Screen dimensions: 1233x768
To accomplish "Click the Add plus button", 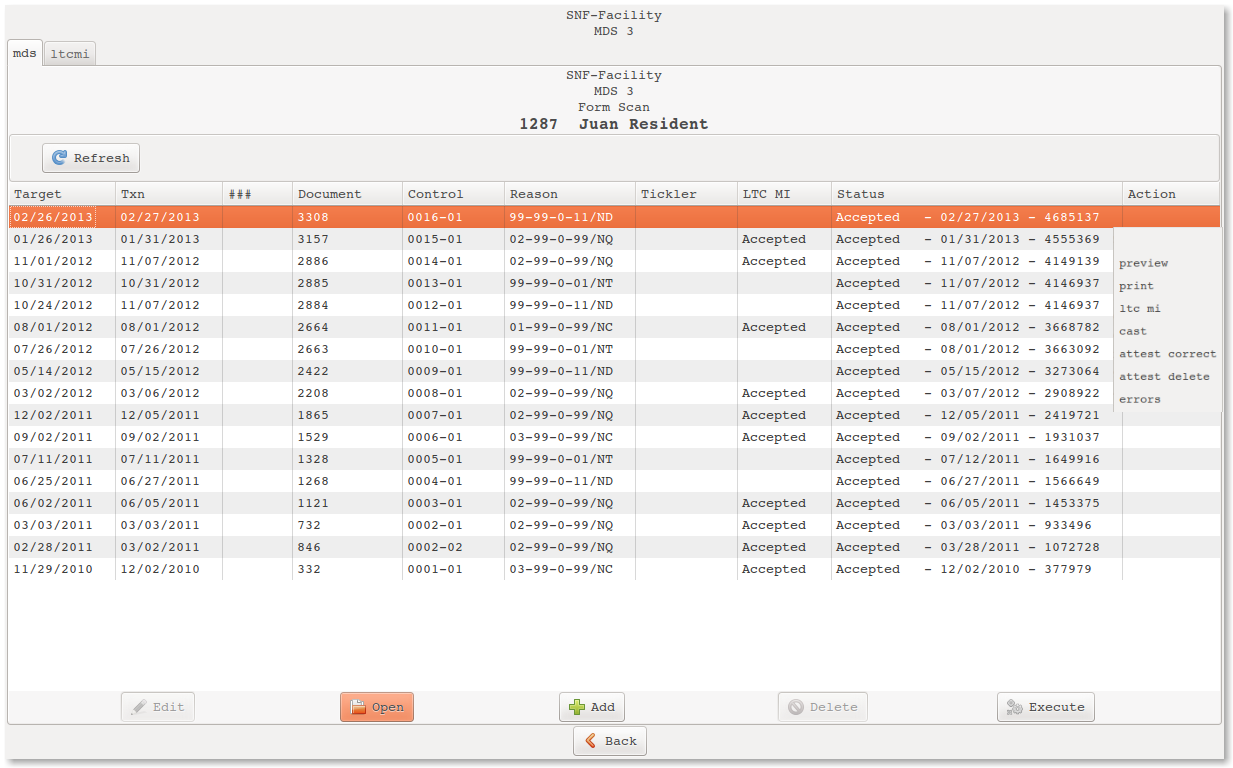I will 591,707.
